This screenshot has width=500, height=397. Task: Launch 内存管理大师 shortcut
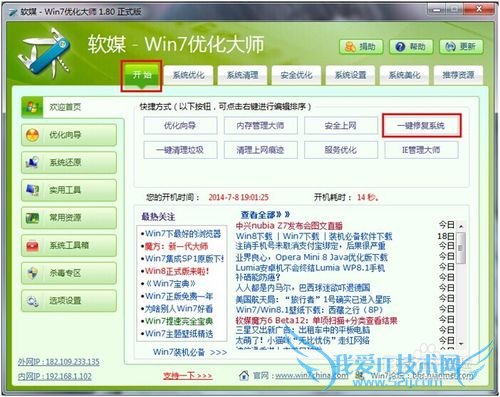(260, 126)
